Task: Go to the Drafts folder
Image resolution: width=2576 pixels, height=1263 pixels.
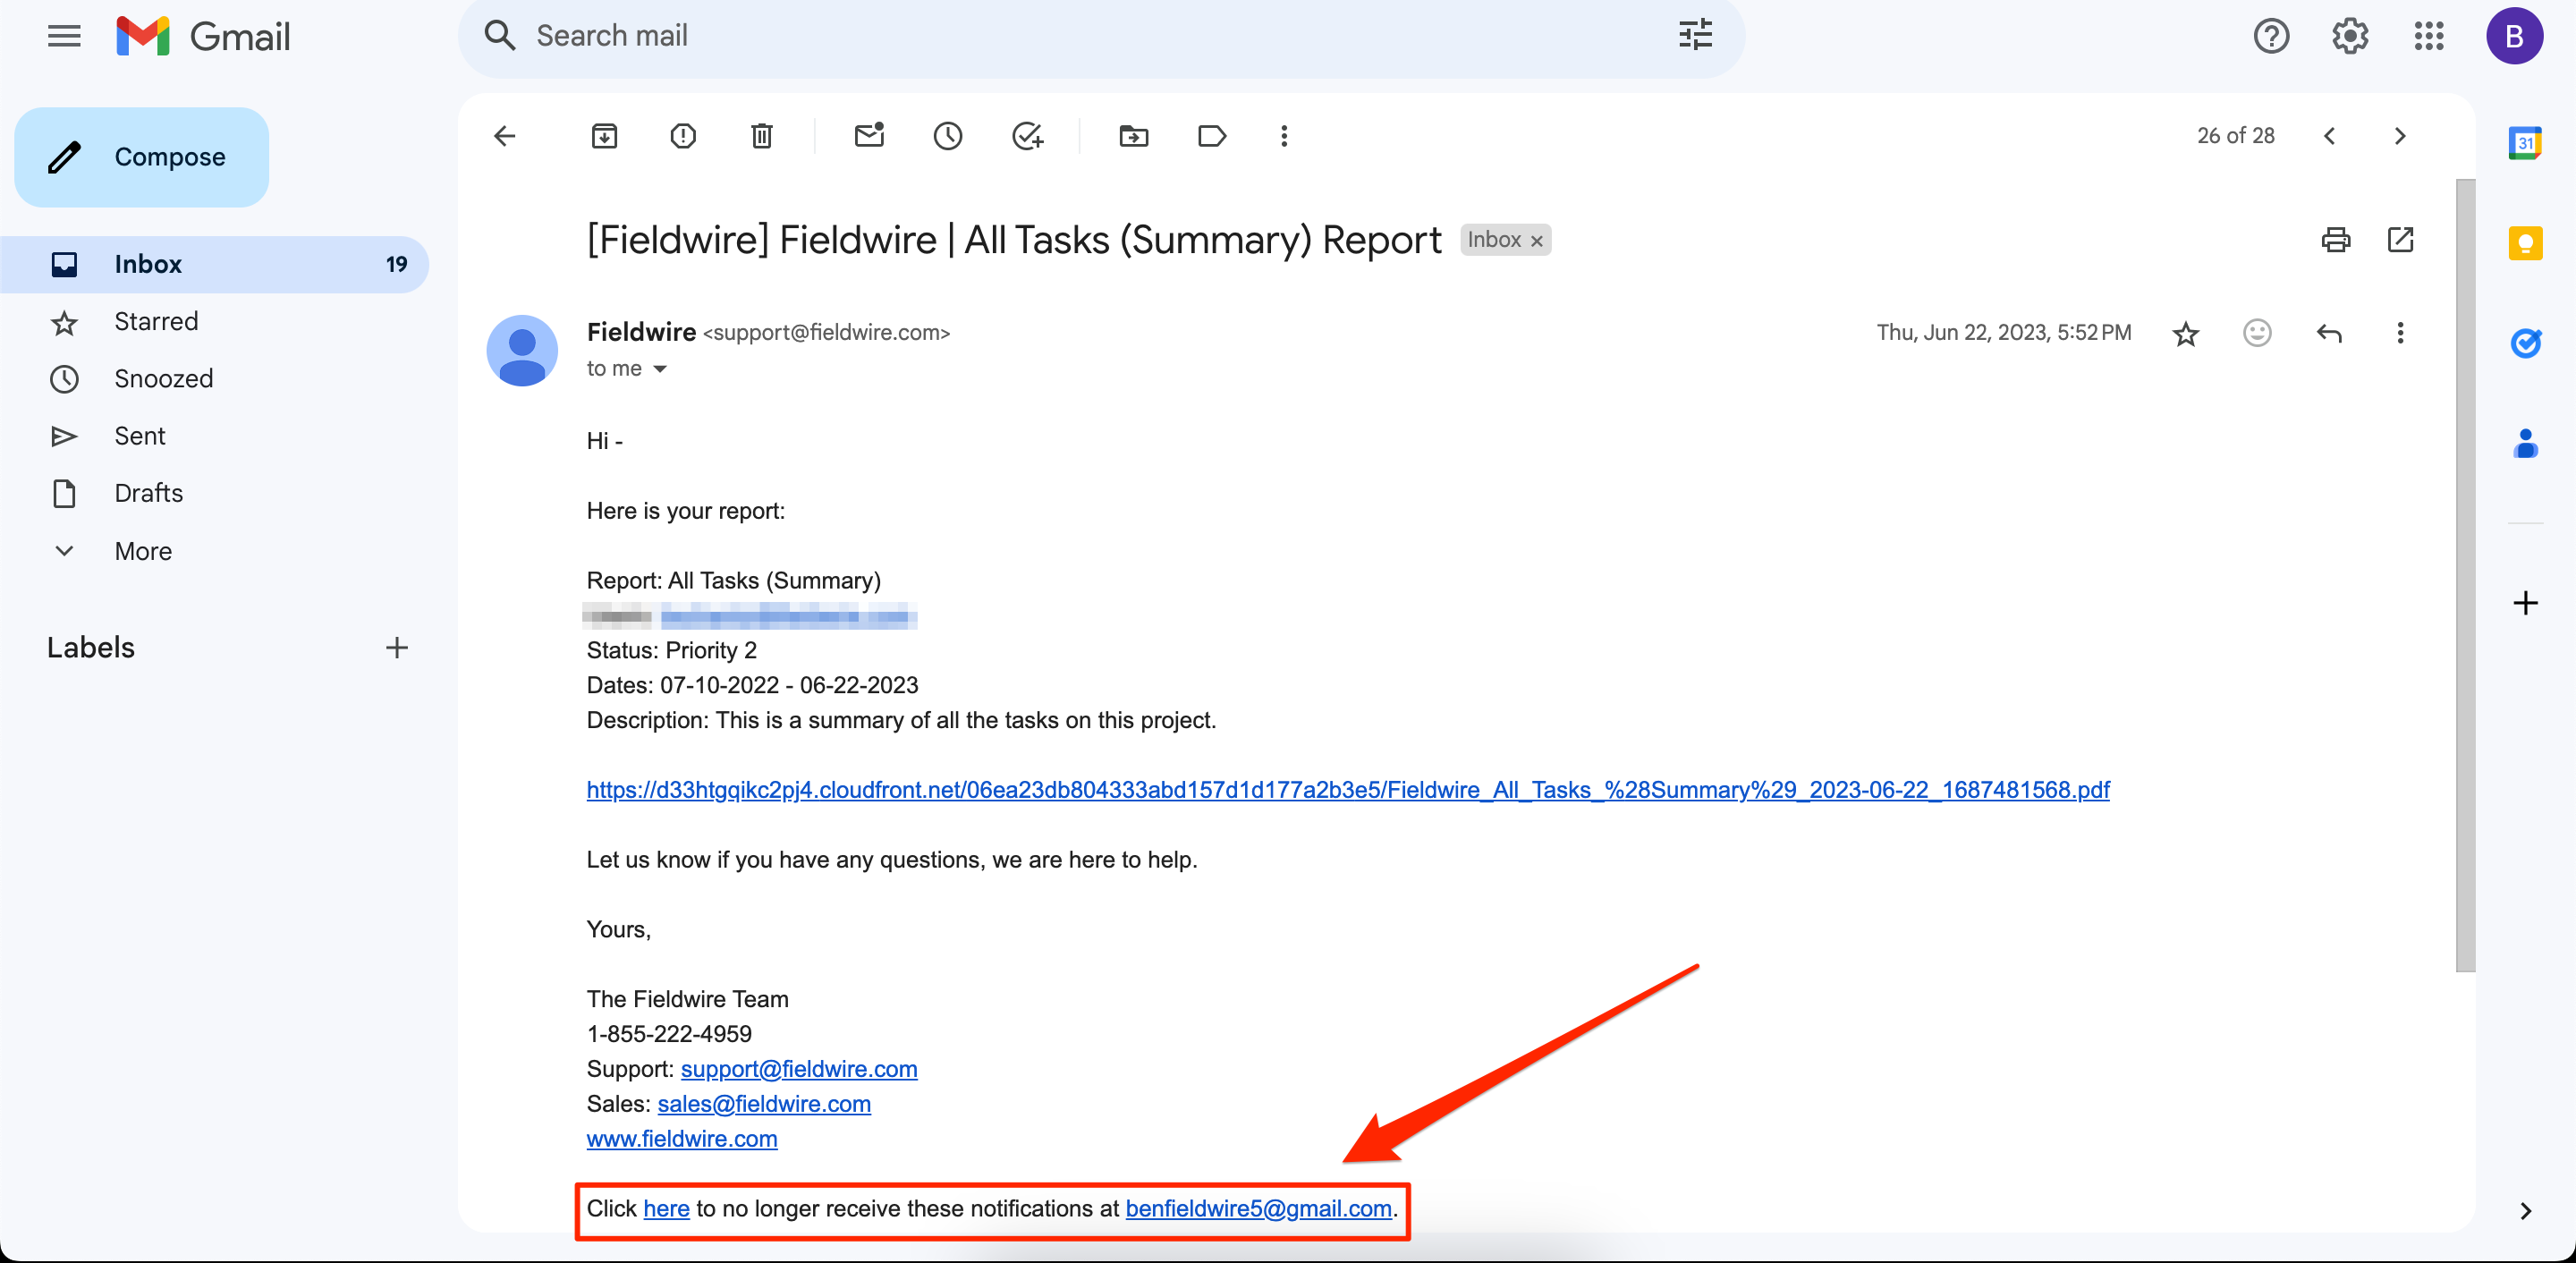Action: [x=148, y=493]
